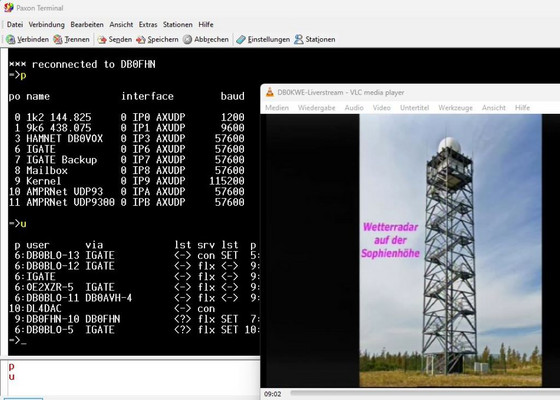
Task: Click the 'HAMNET DB0VOX' port row
Action: (127, 139)
